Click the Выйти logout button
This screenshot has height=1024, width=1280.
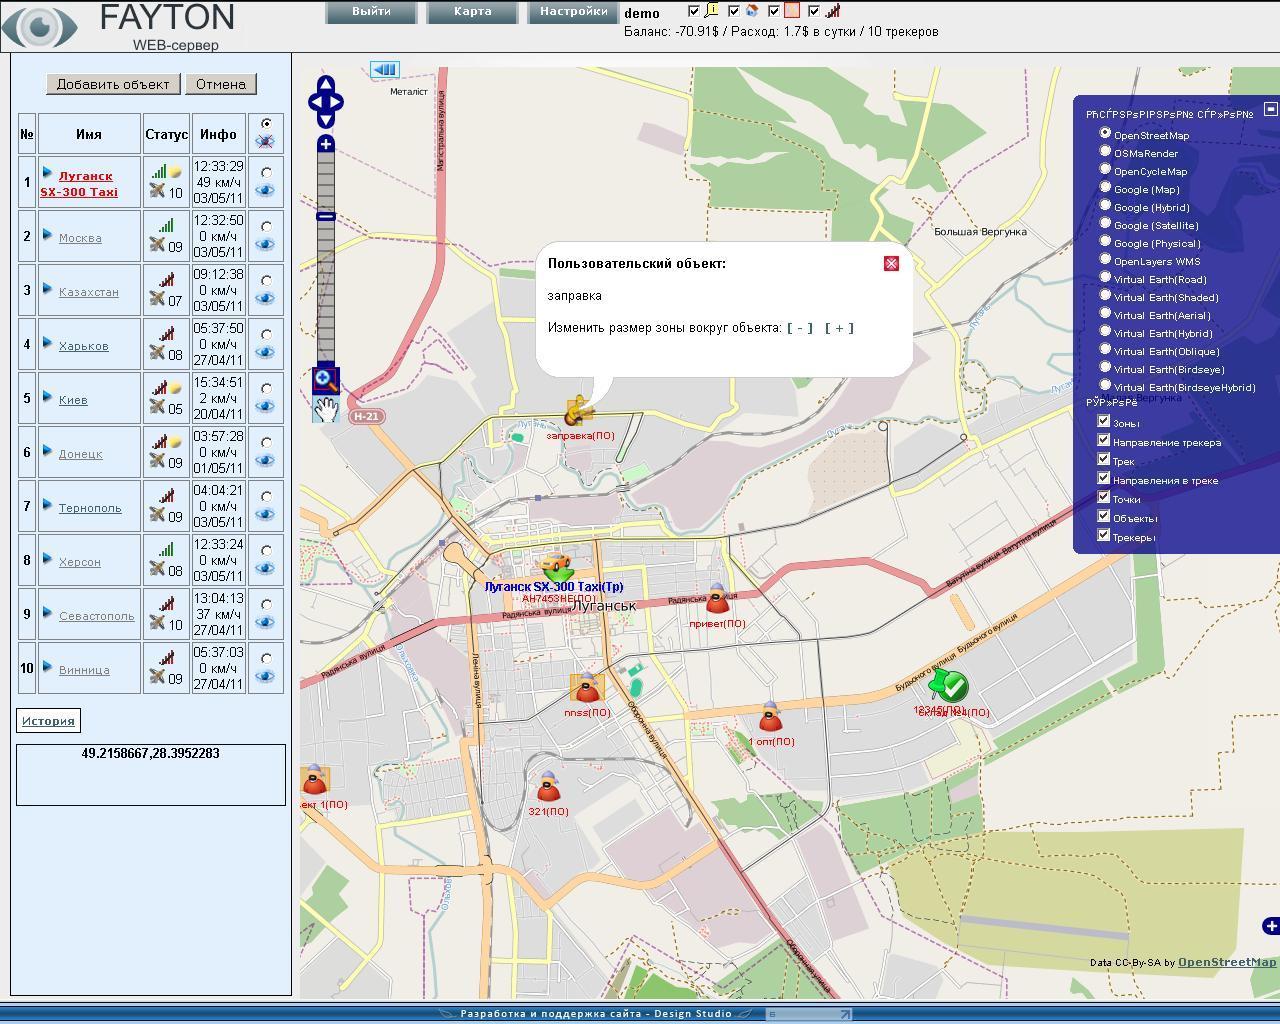point(371,12)
